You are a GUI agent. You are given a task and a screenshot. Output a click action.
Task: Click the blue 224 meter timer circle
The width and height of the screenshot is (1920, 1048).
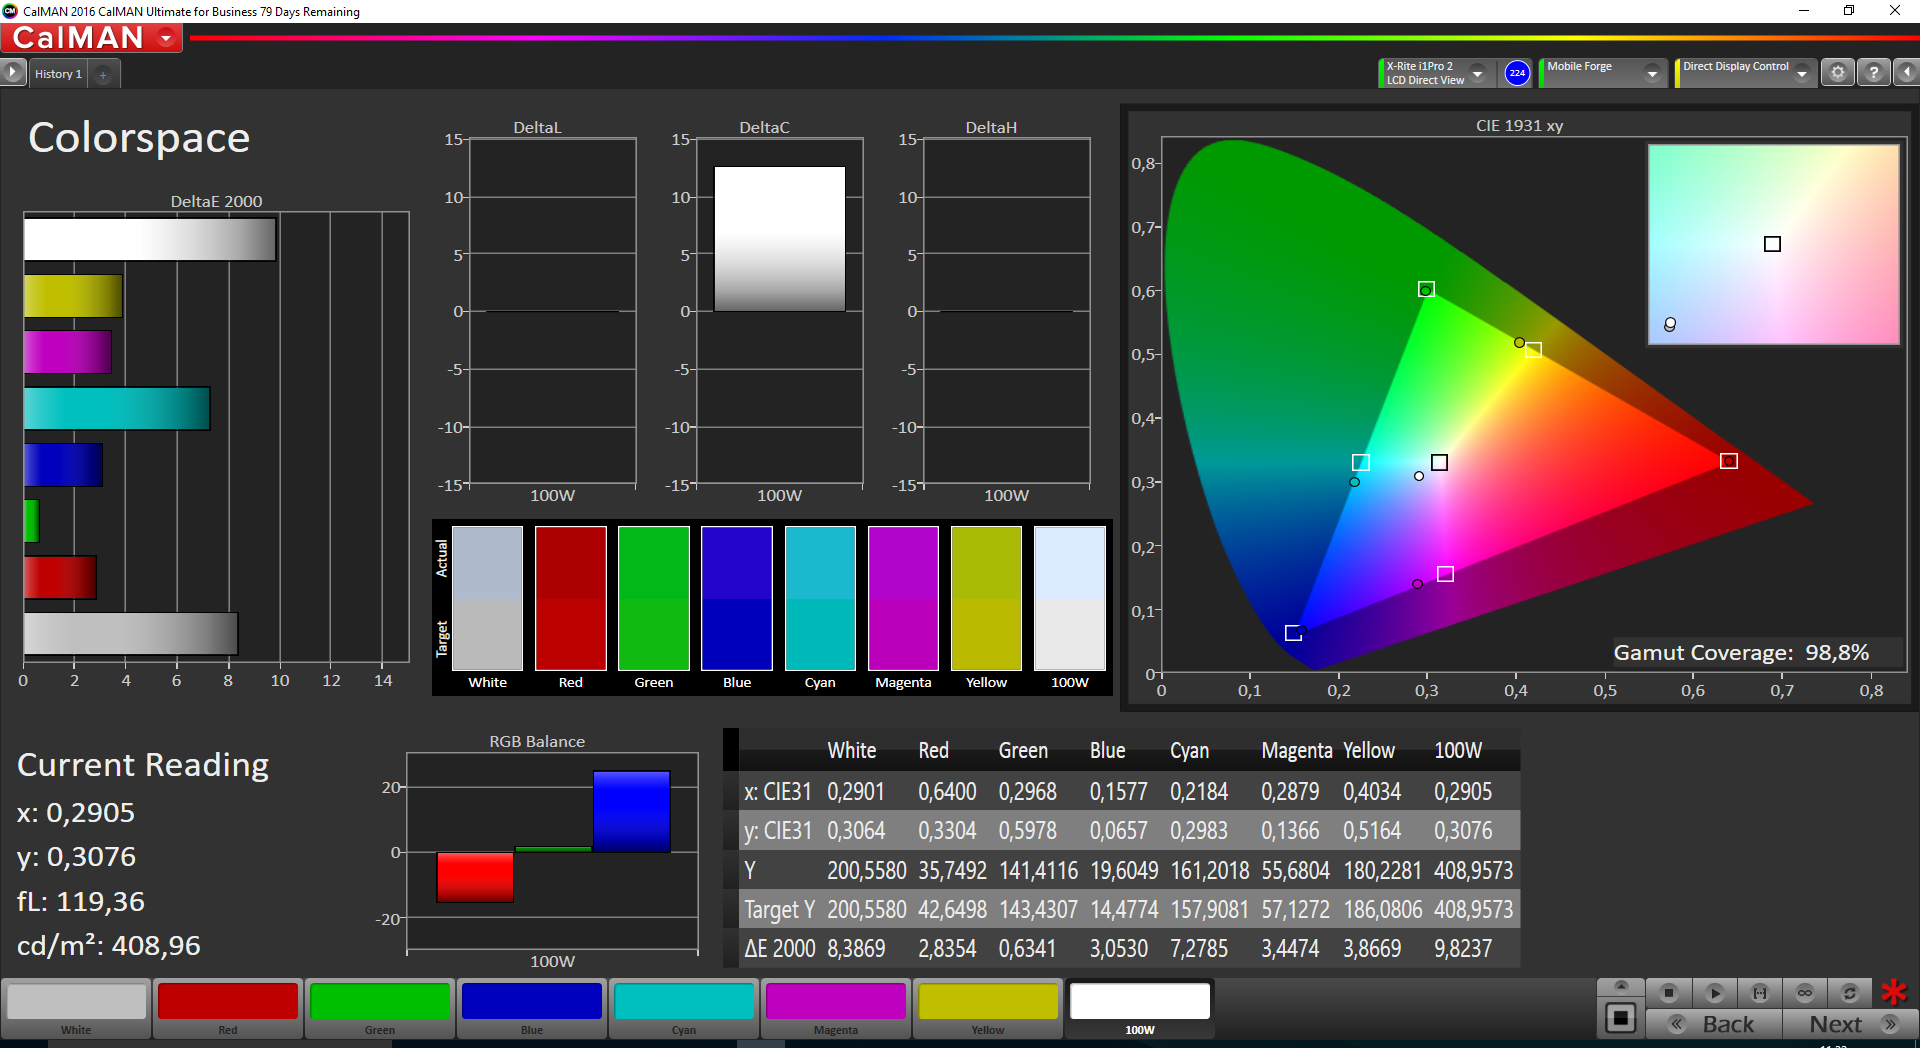pos(1517,73)
